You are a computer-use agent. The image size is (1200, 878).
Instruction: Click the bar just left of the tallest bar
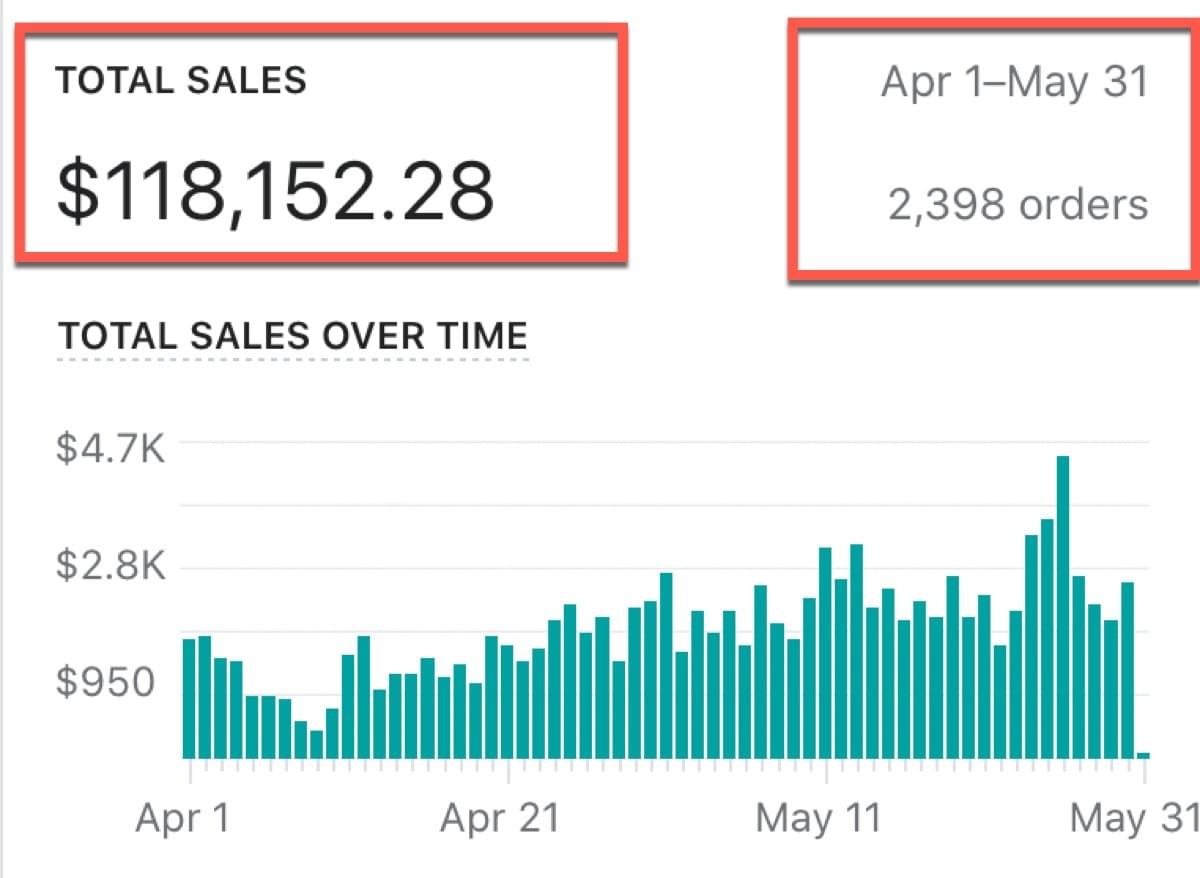(x=1046, y=638)
